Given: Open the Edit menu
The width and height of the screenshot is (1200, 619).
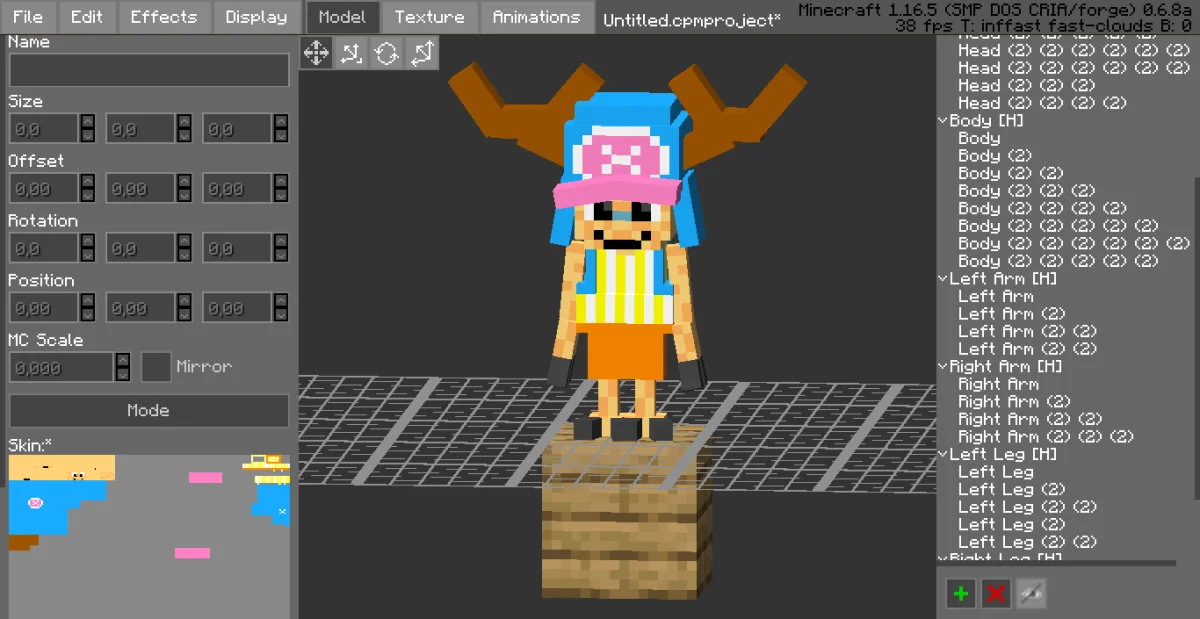Looking at the screenshot, I should tap(87, 17).
